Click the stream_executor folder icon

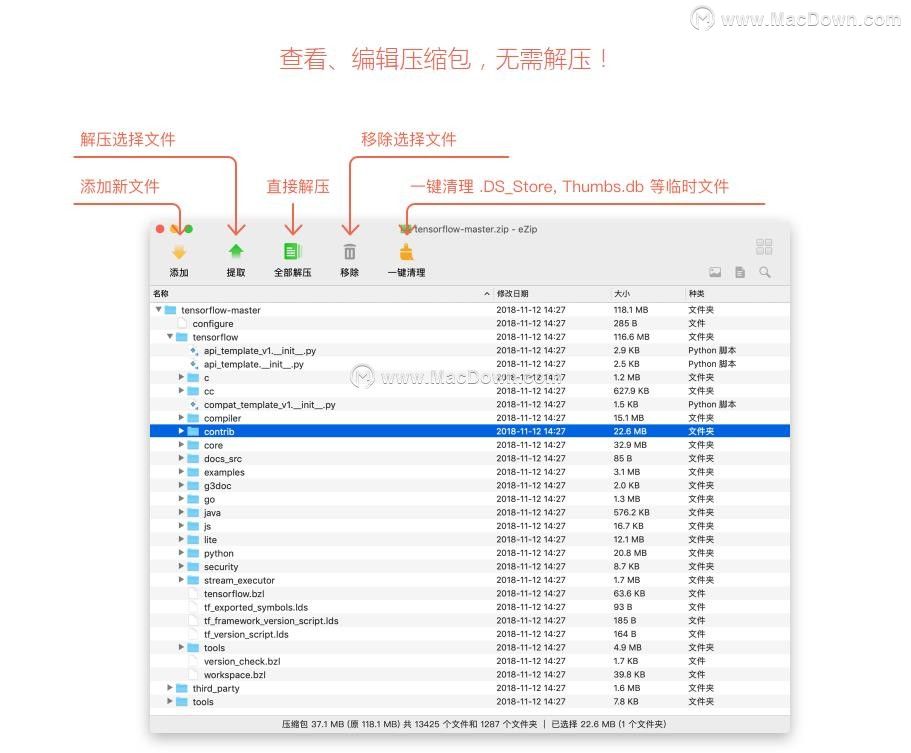pos(193,580)
